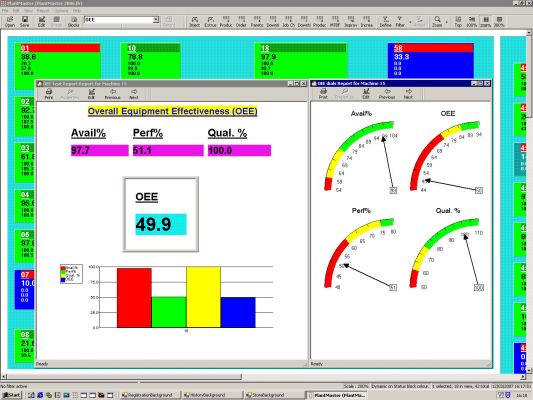This screenshot has width=533, height=400.
Task: Click the blue OEE bar in chart
Action: click(238, 312)
